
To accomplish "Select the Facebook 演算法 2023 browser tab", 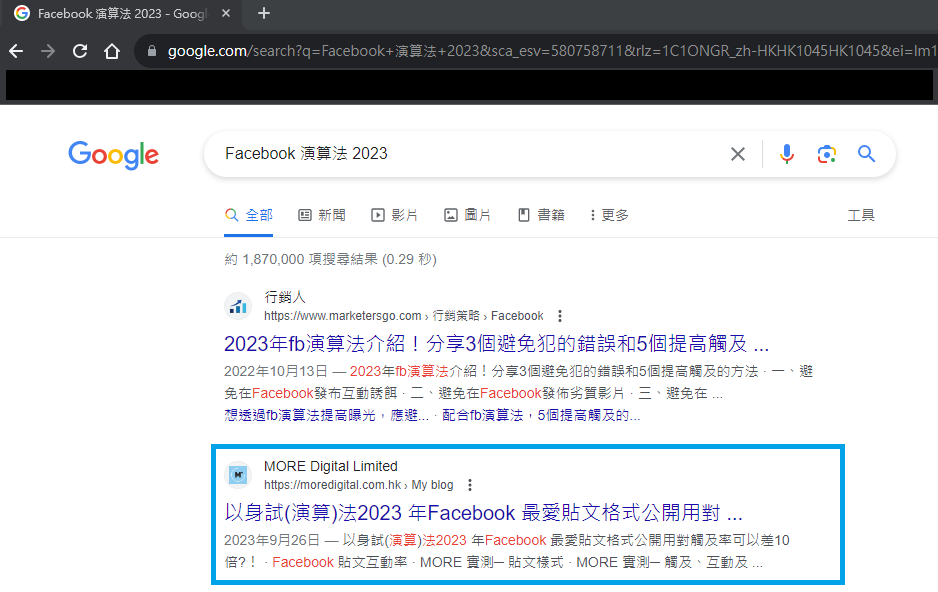I will click(123, 14).
